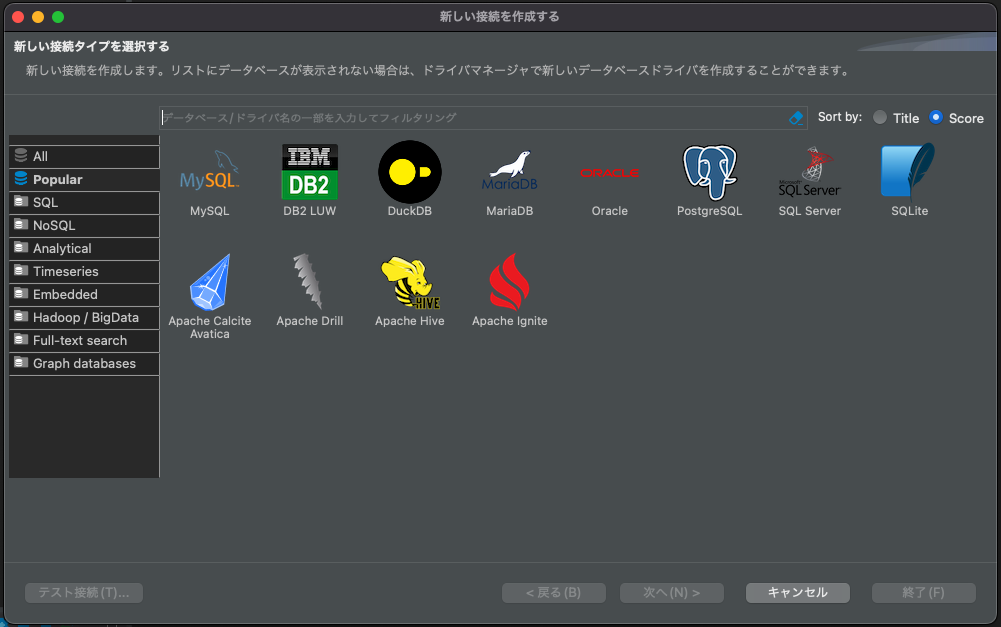Select the SQLite database icon
Screen dimensions: 1001x627
(x=908, y=172)
